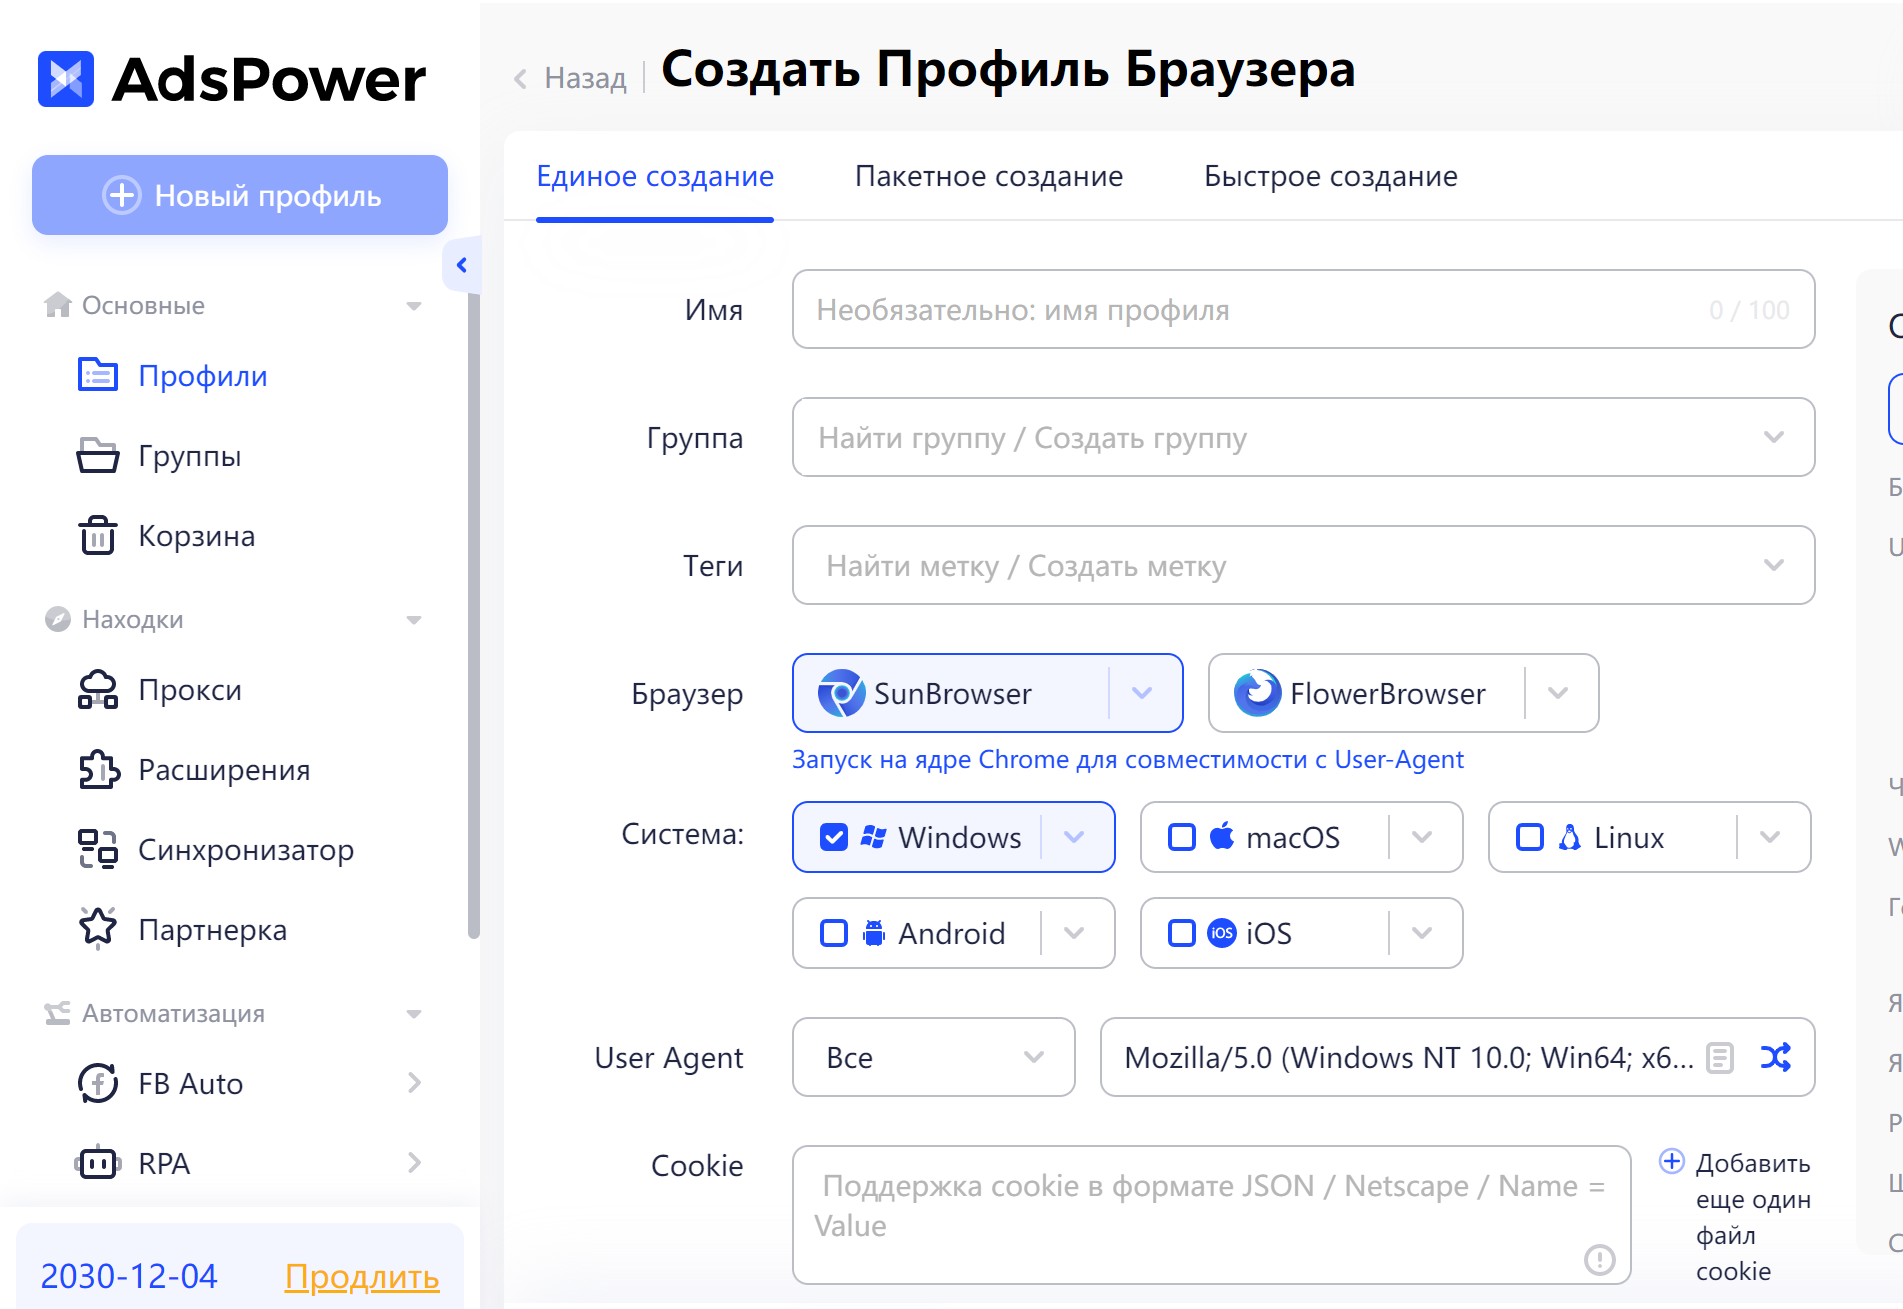Click the User Agent list icon
This screenshot has height=1309, width=1903.
1720,1057
